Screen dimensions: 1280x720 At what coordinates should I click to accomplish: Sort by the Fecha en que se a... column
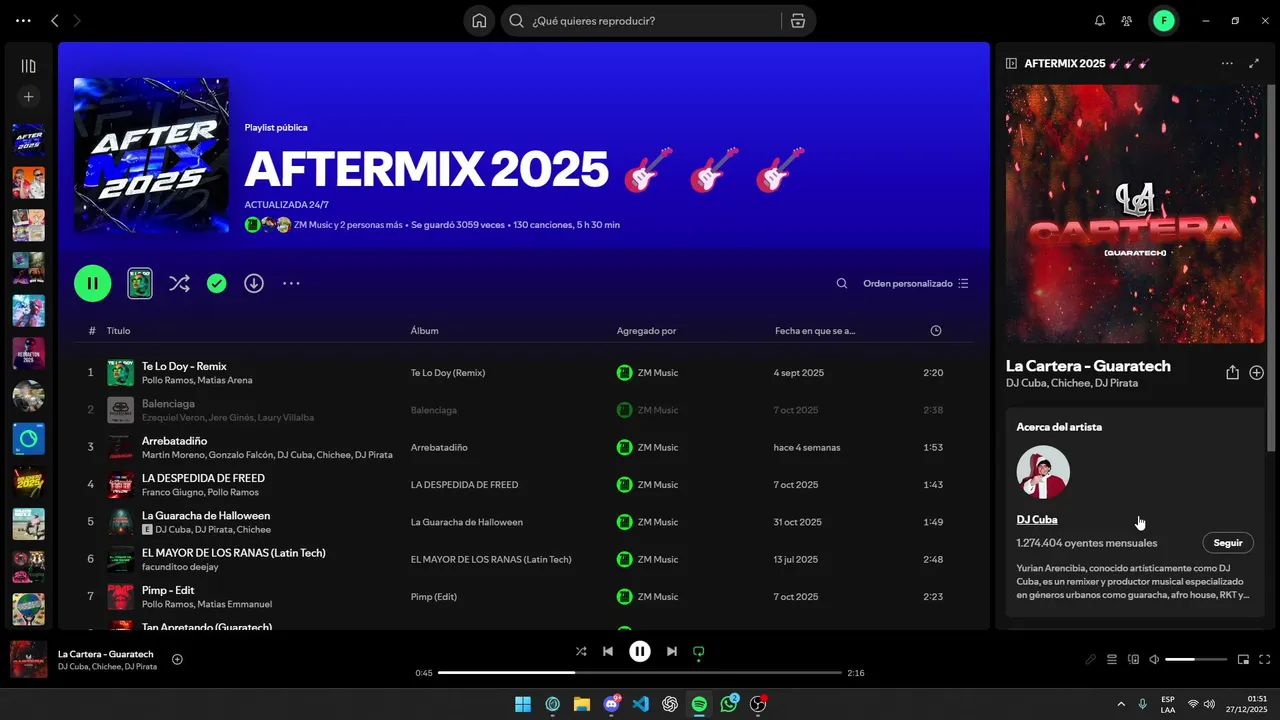tap(815, 331)
